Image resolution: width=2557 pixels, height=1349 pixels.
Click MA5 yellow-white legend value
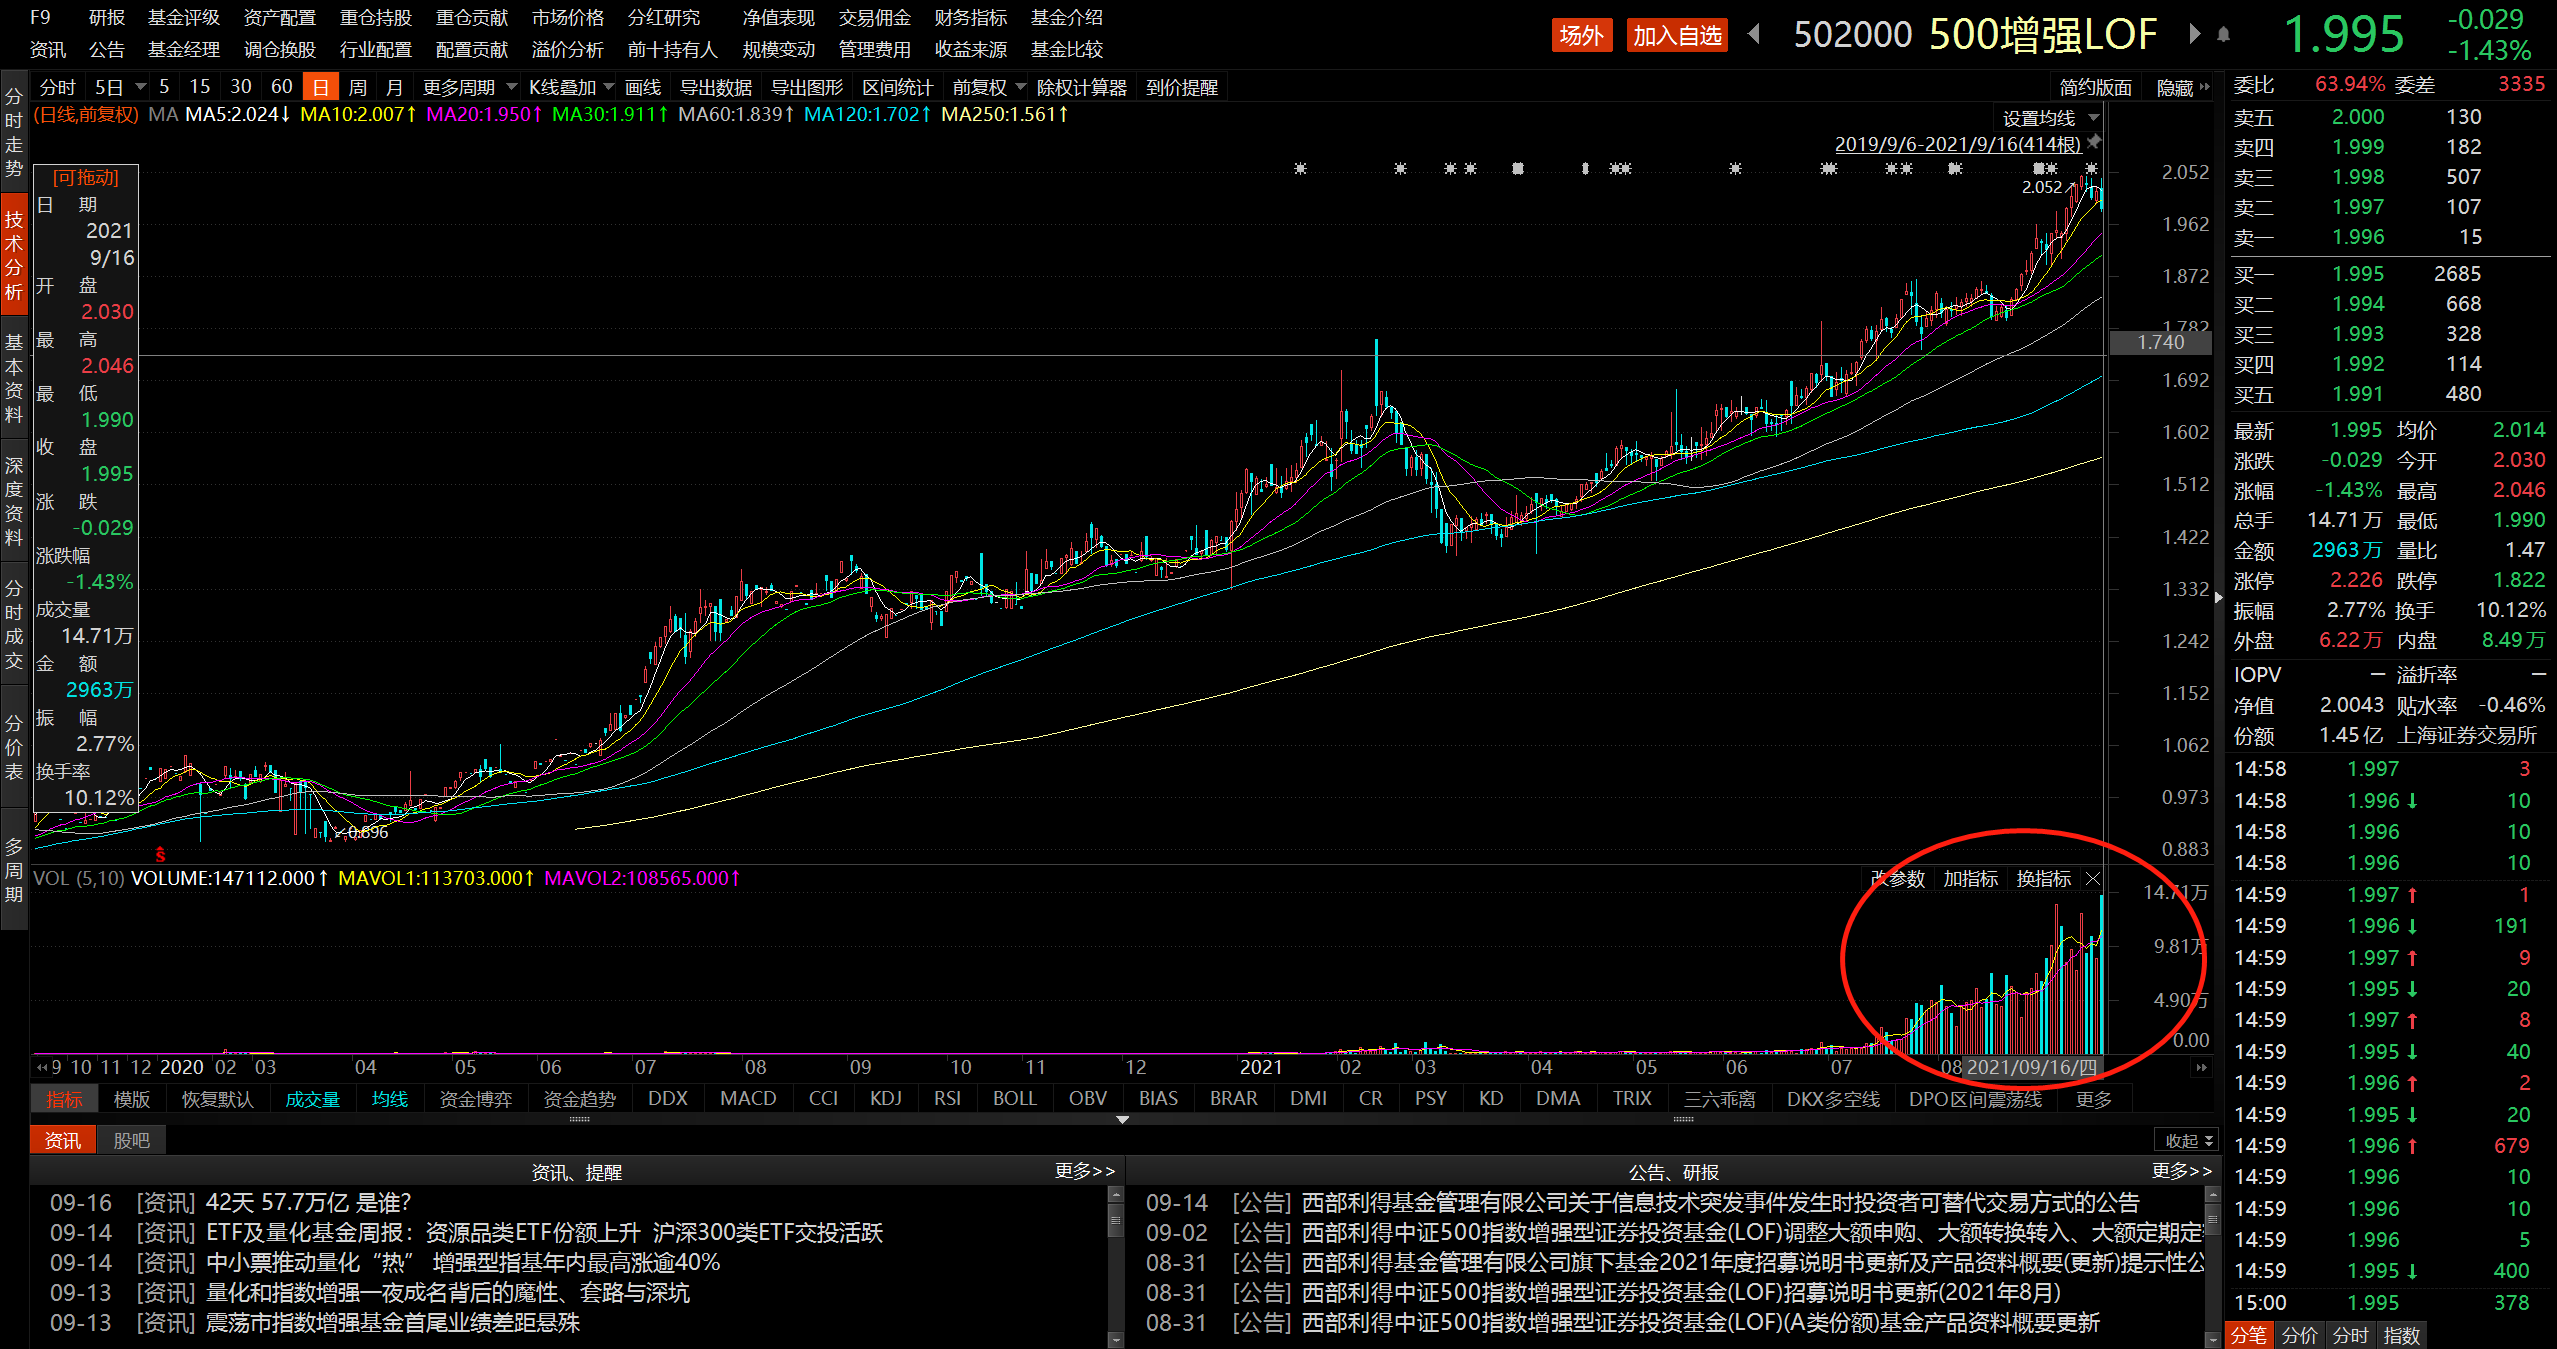237,115
